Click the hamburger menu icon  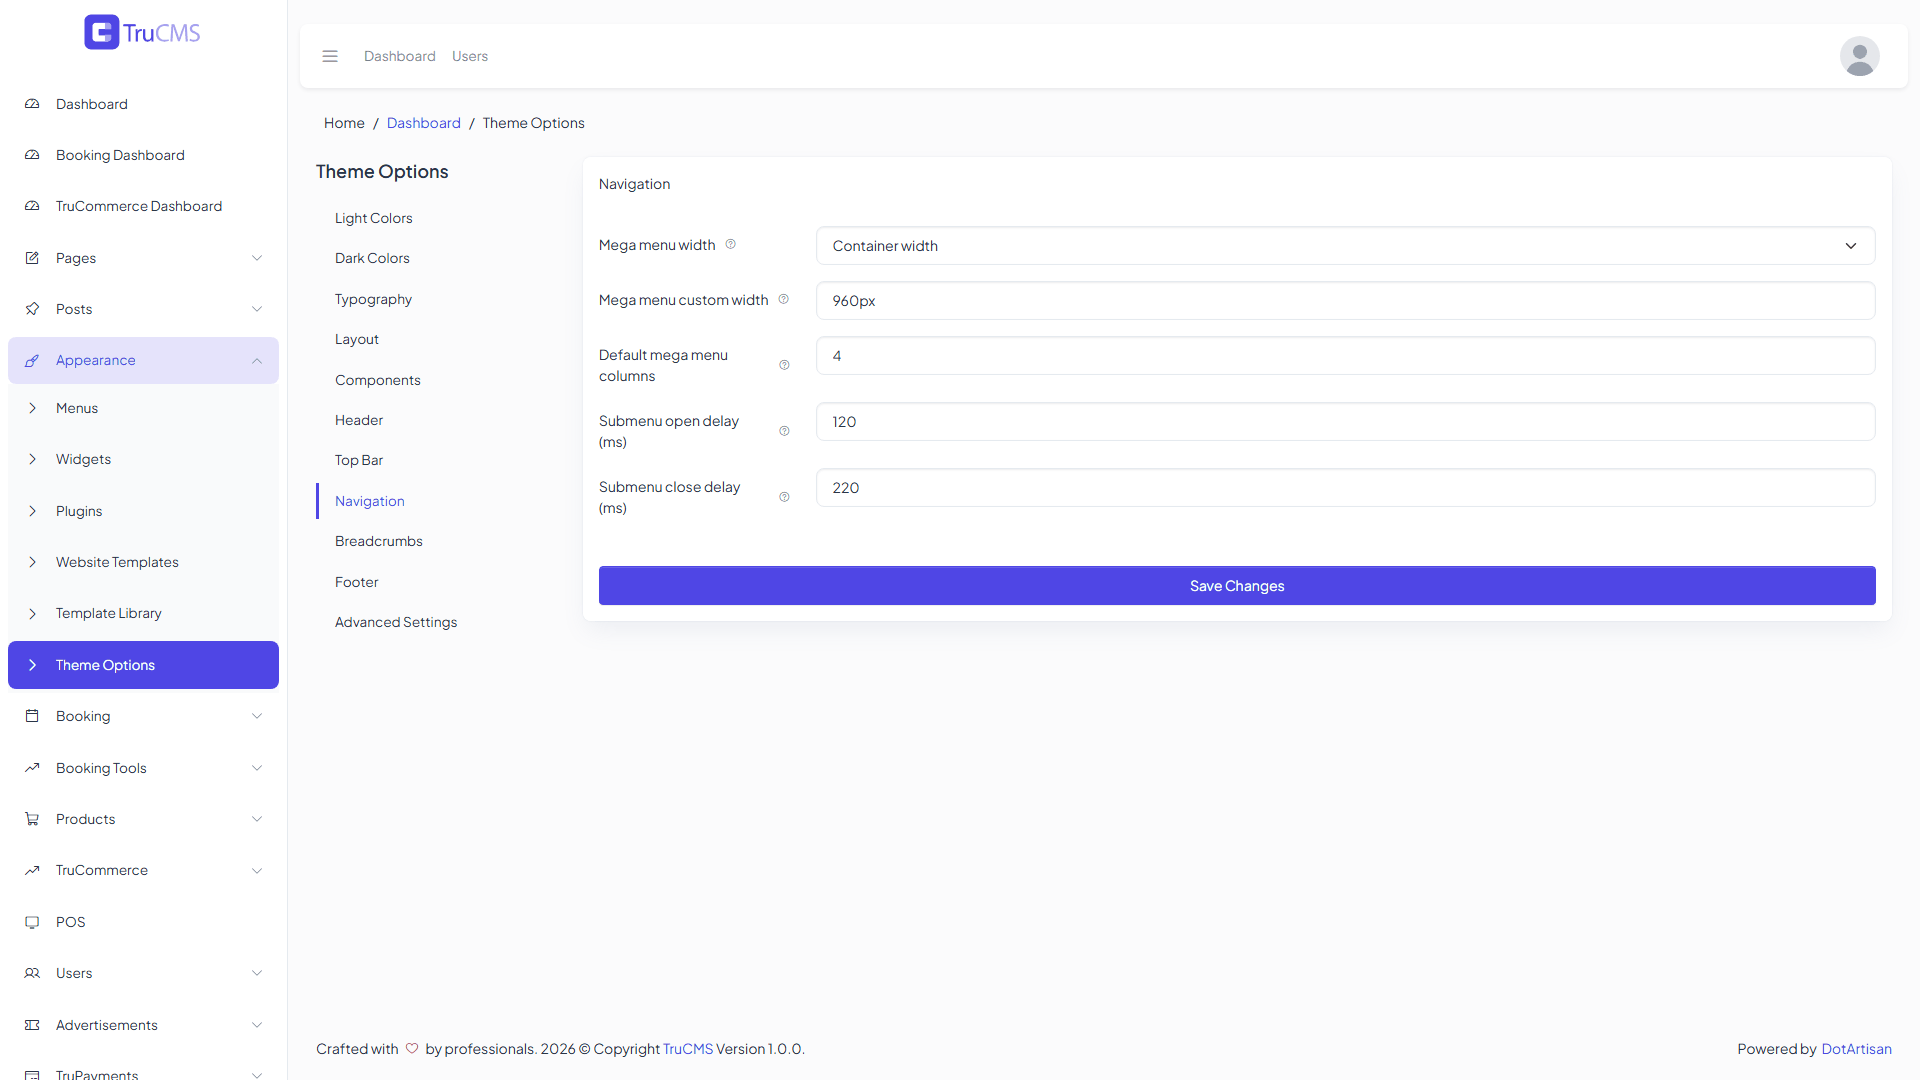click(x=330, y=56)
